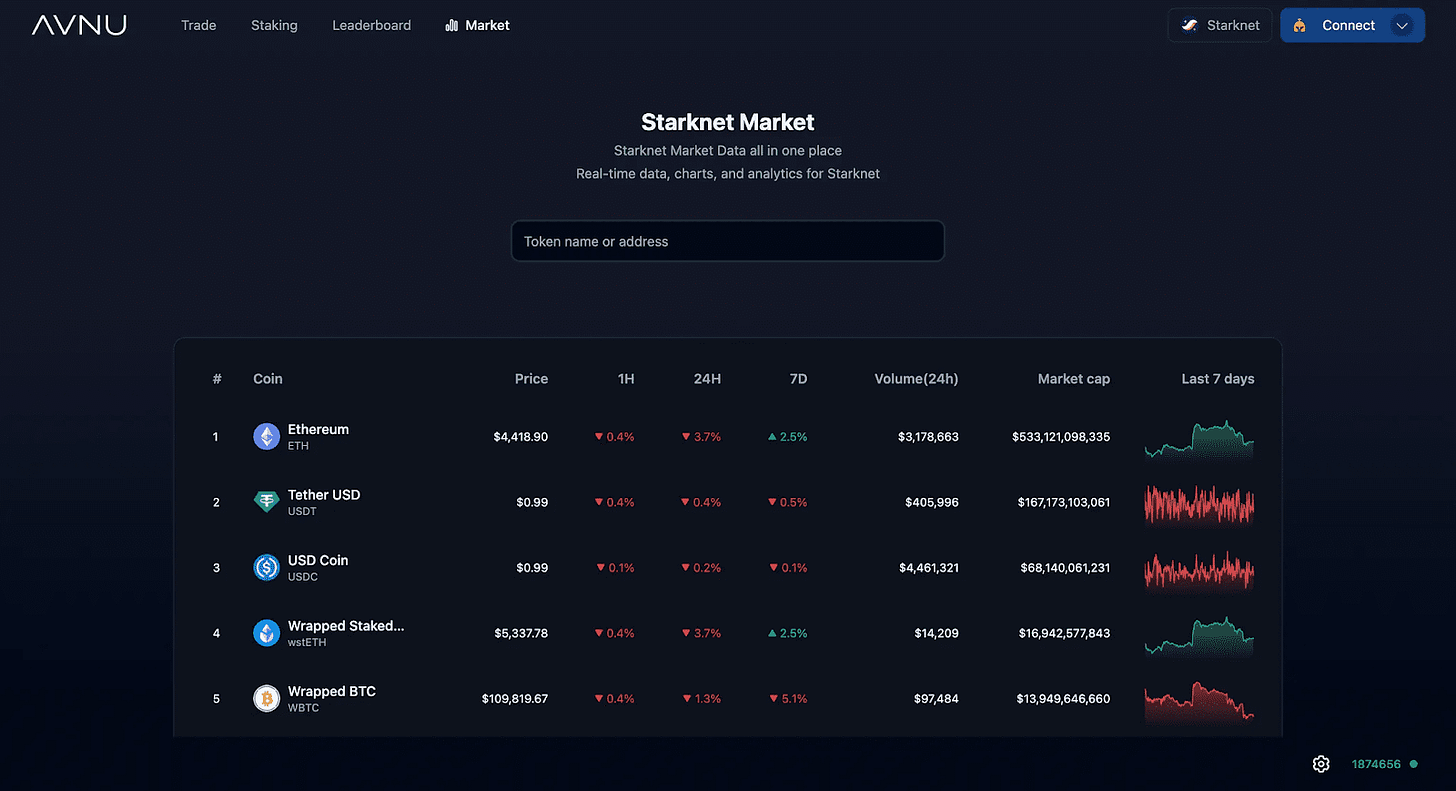Click wstETH price $5,337.78
This screenshot has height=791, width=1456.
coord(520,633)
